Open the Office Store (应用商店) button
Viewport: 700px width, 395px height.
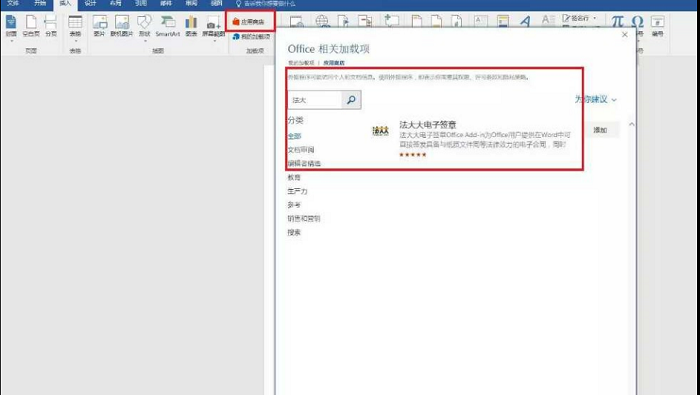pyautogui.click(x=248, y=21)
